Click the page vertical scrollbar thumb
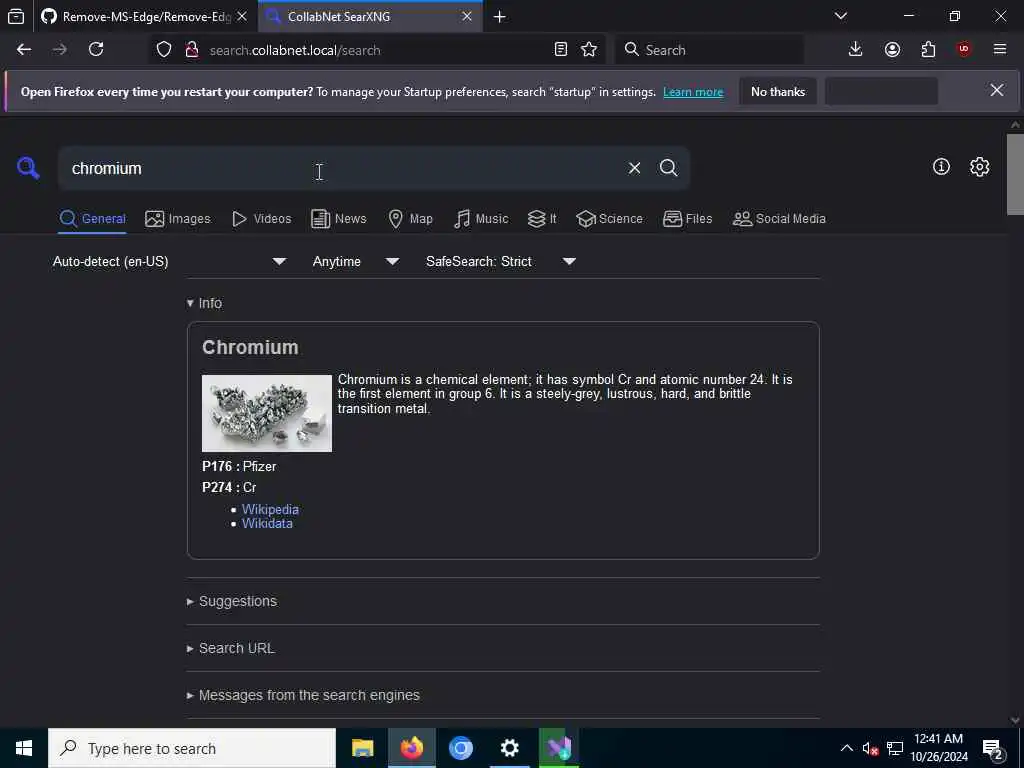This screenshot has width=1024, height=768. 1015,174
